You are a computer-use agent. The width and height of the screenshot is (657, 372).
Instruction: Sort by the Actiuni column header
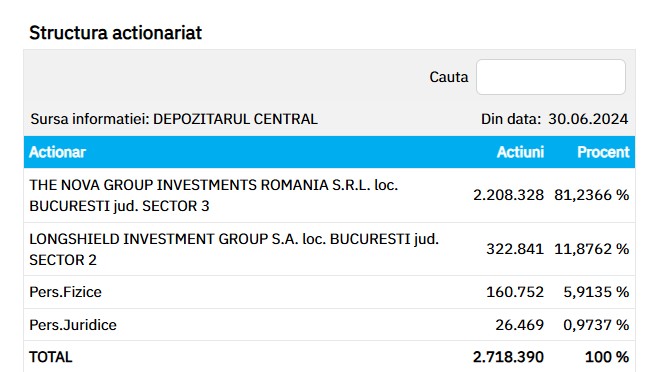pyautogui.click(x=520, y=152)
